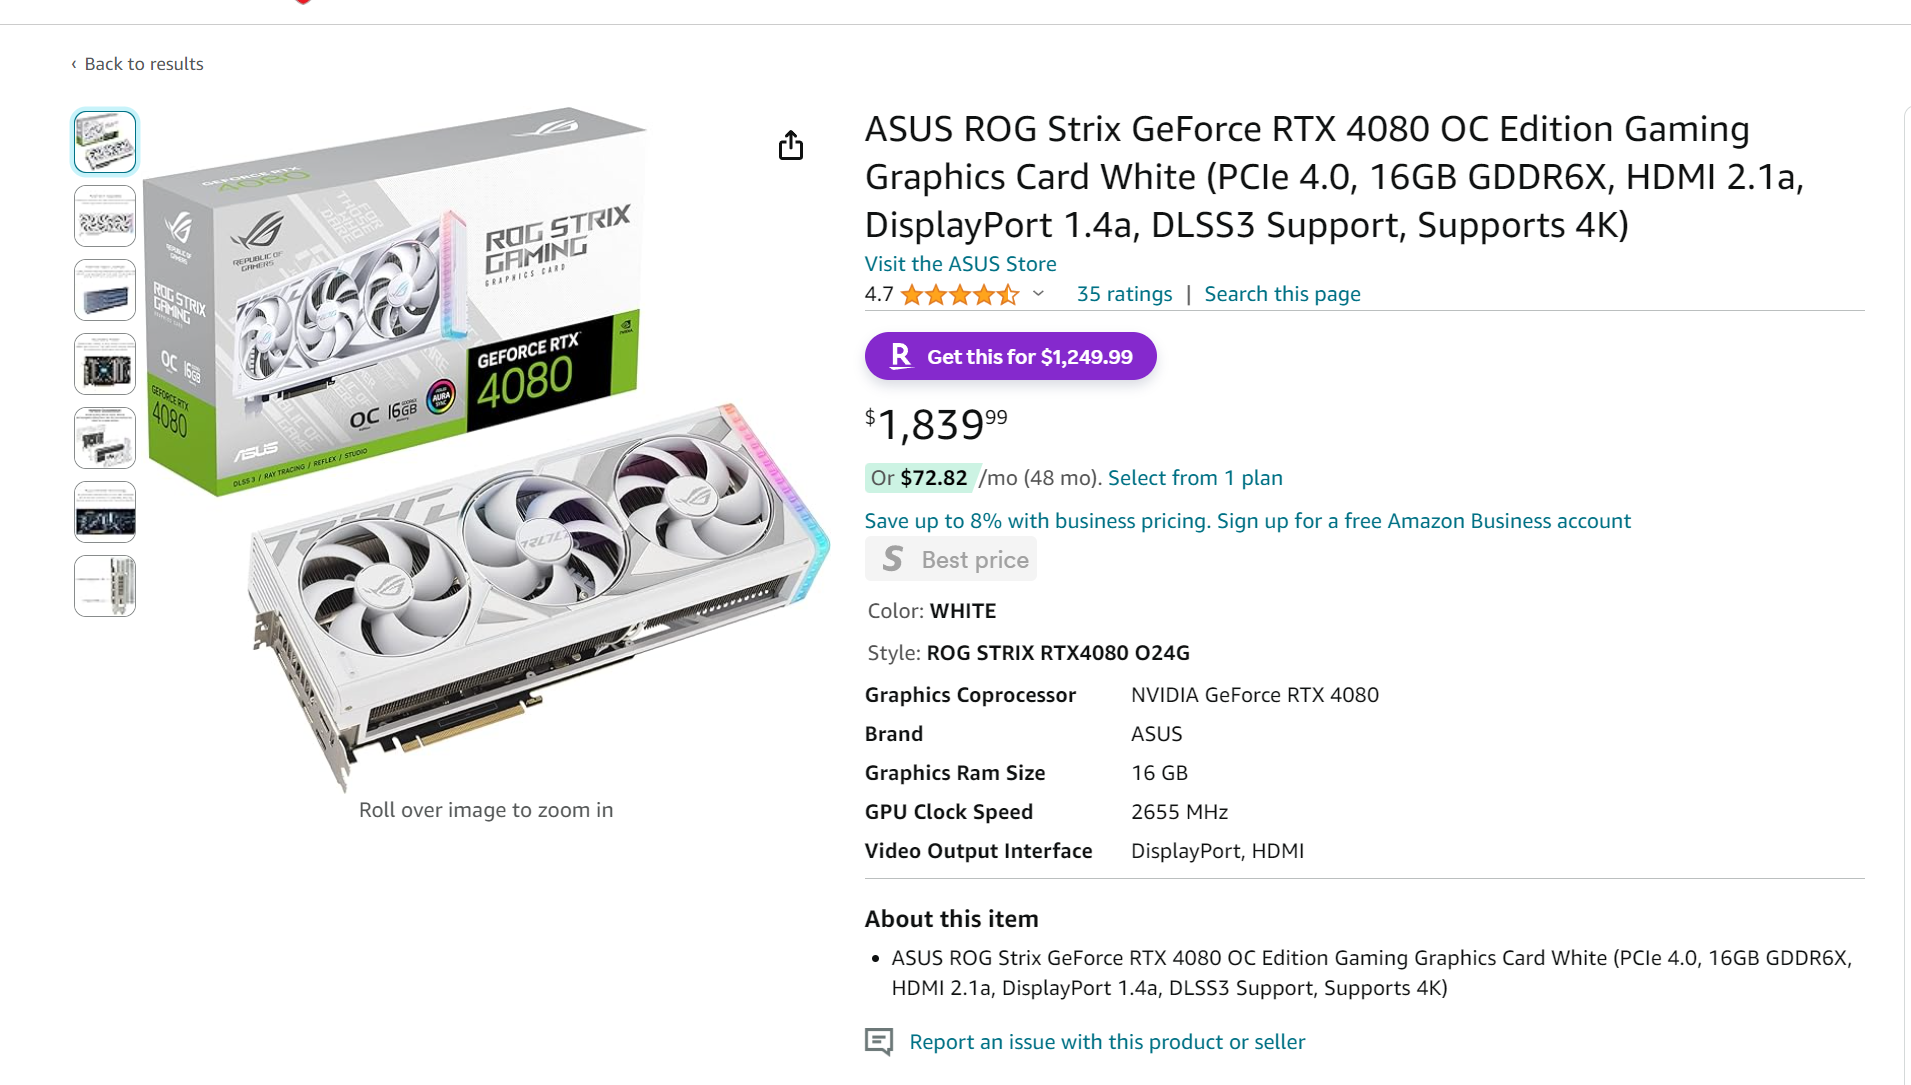
Task: Click the purple R rewards logo icon
Action: pos(901,356)
